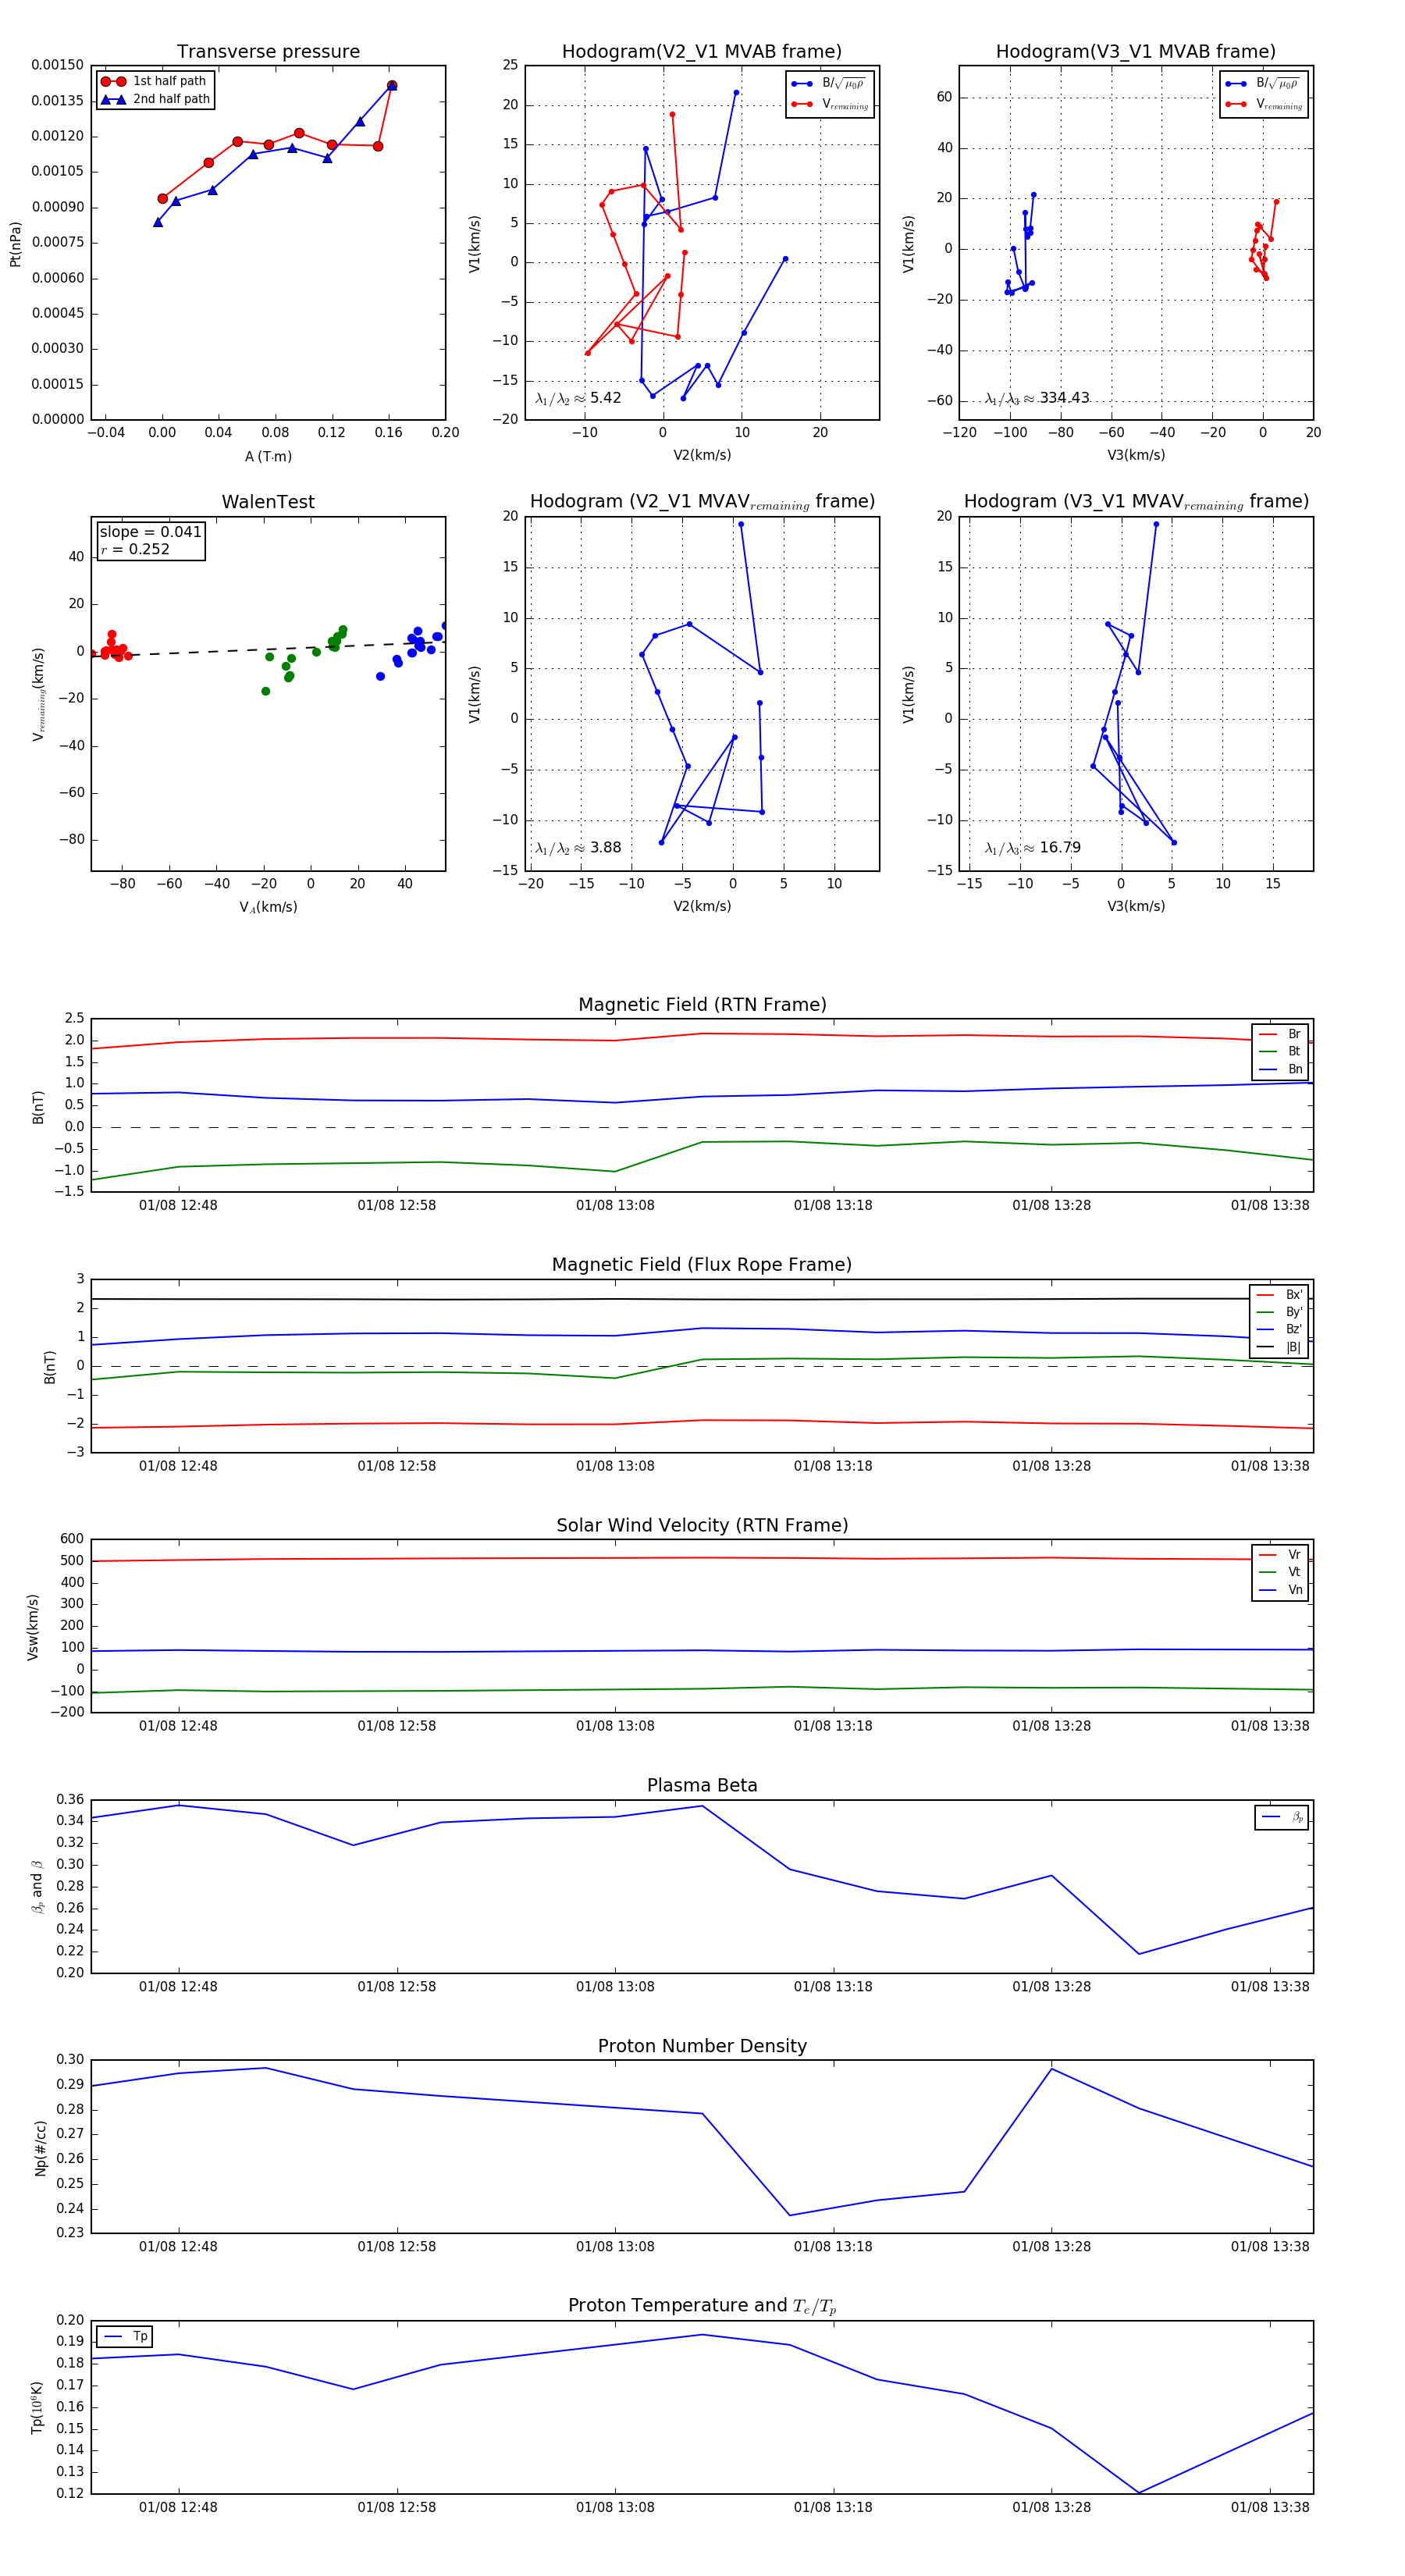1405x2576 pixels.
Task: Select the 'Bn' legend entry
Action: click(1280, 1069)
